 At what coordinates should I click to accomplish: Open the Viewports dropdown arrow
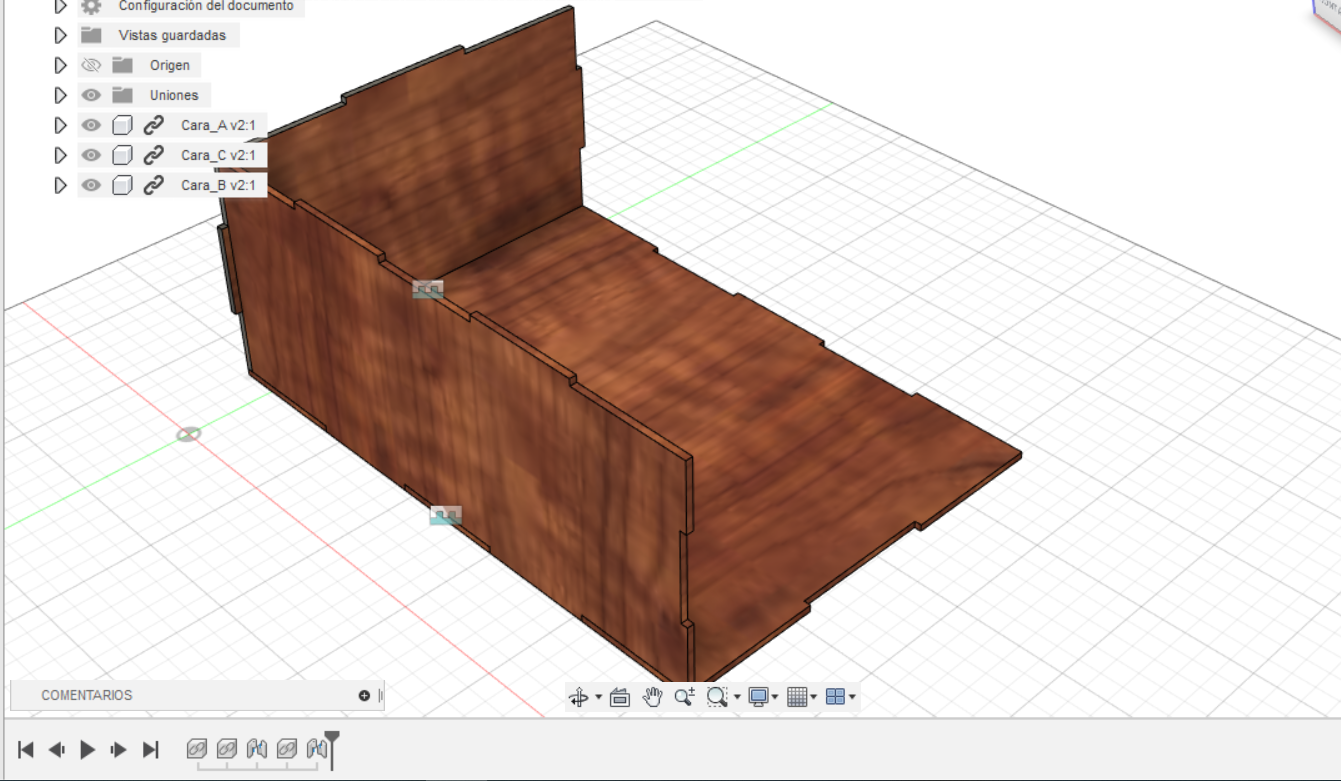coord(852,697)
